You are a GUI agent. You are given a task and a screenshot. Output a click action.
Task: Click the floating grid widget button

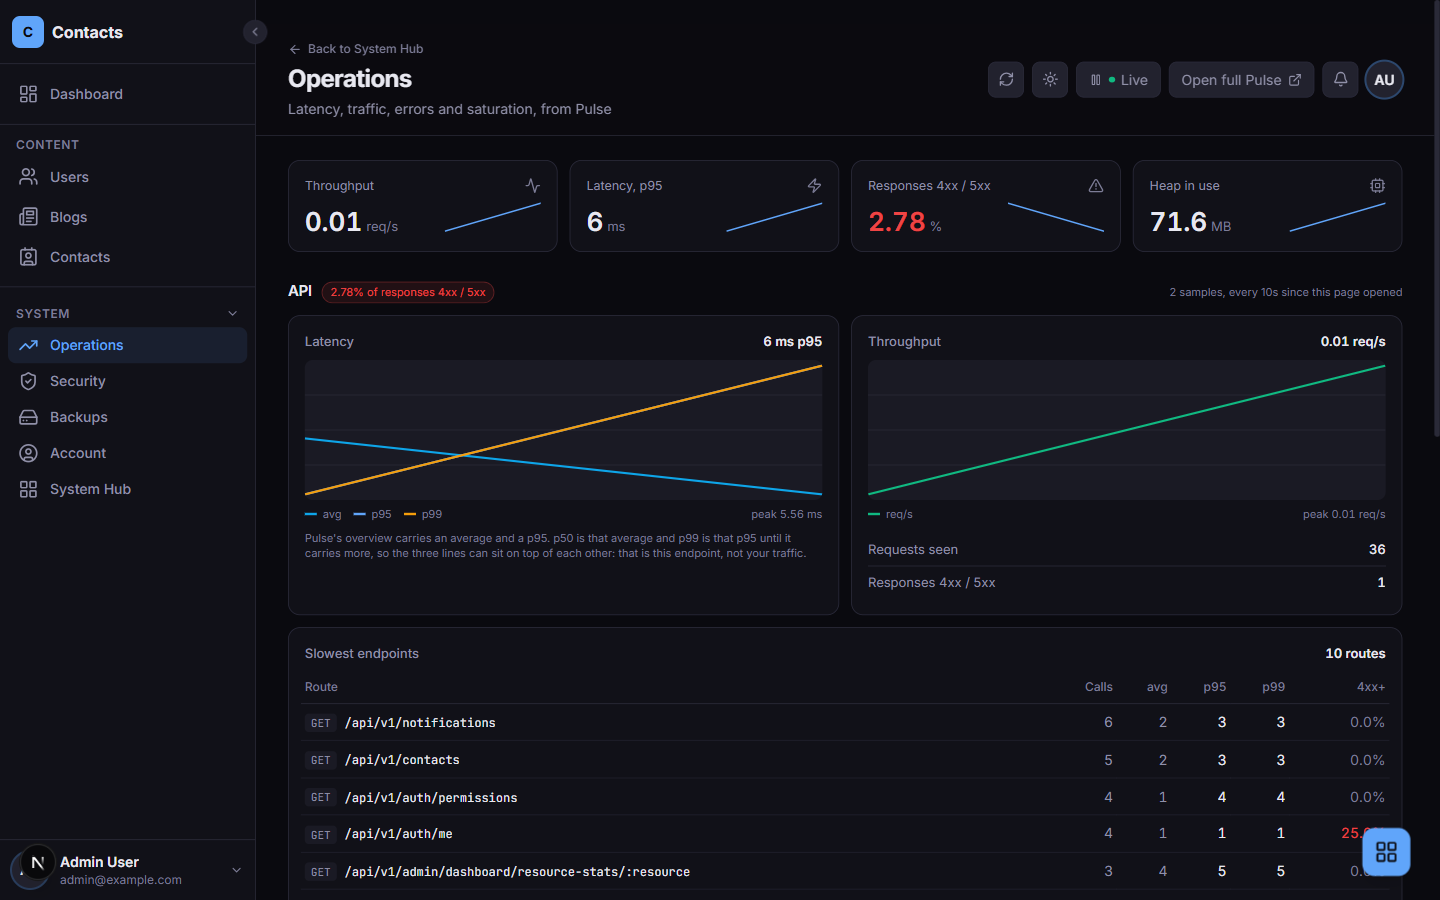point(1386,852)
